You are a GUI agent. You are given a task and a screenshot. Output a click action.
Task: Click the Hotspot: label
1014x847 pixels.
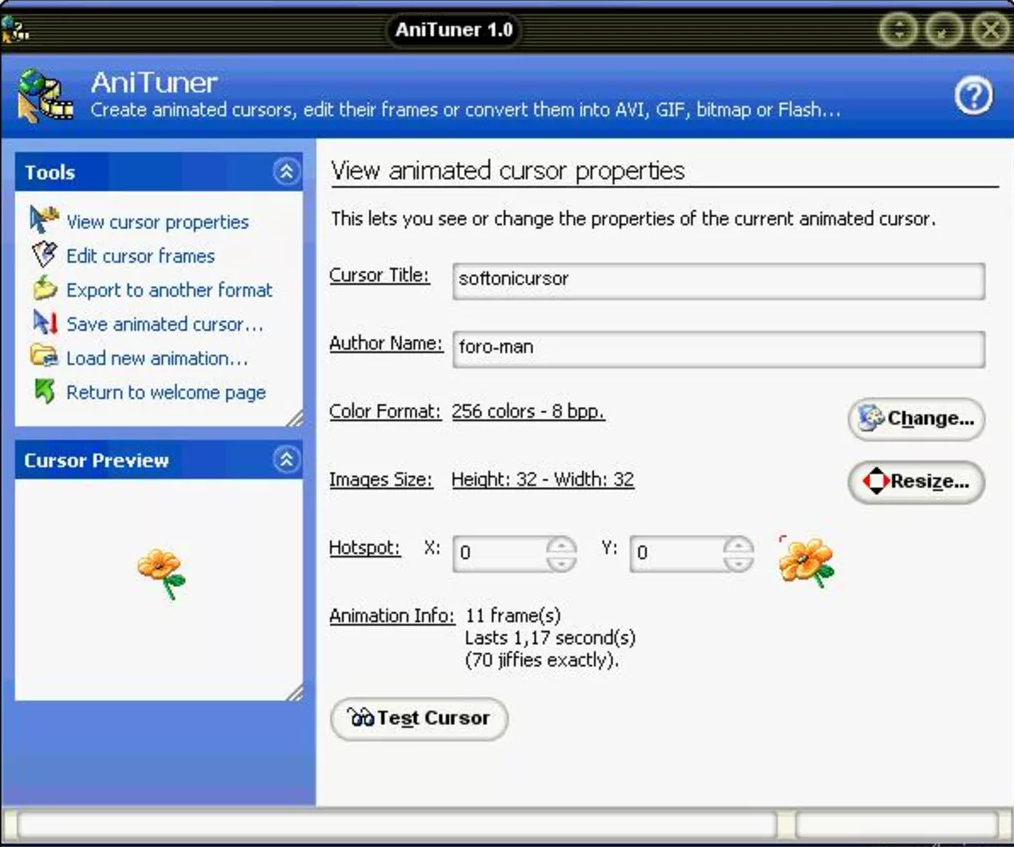(365, 548)
